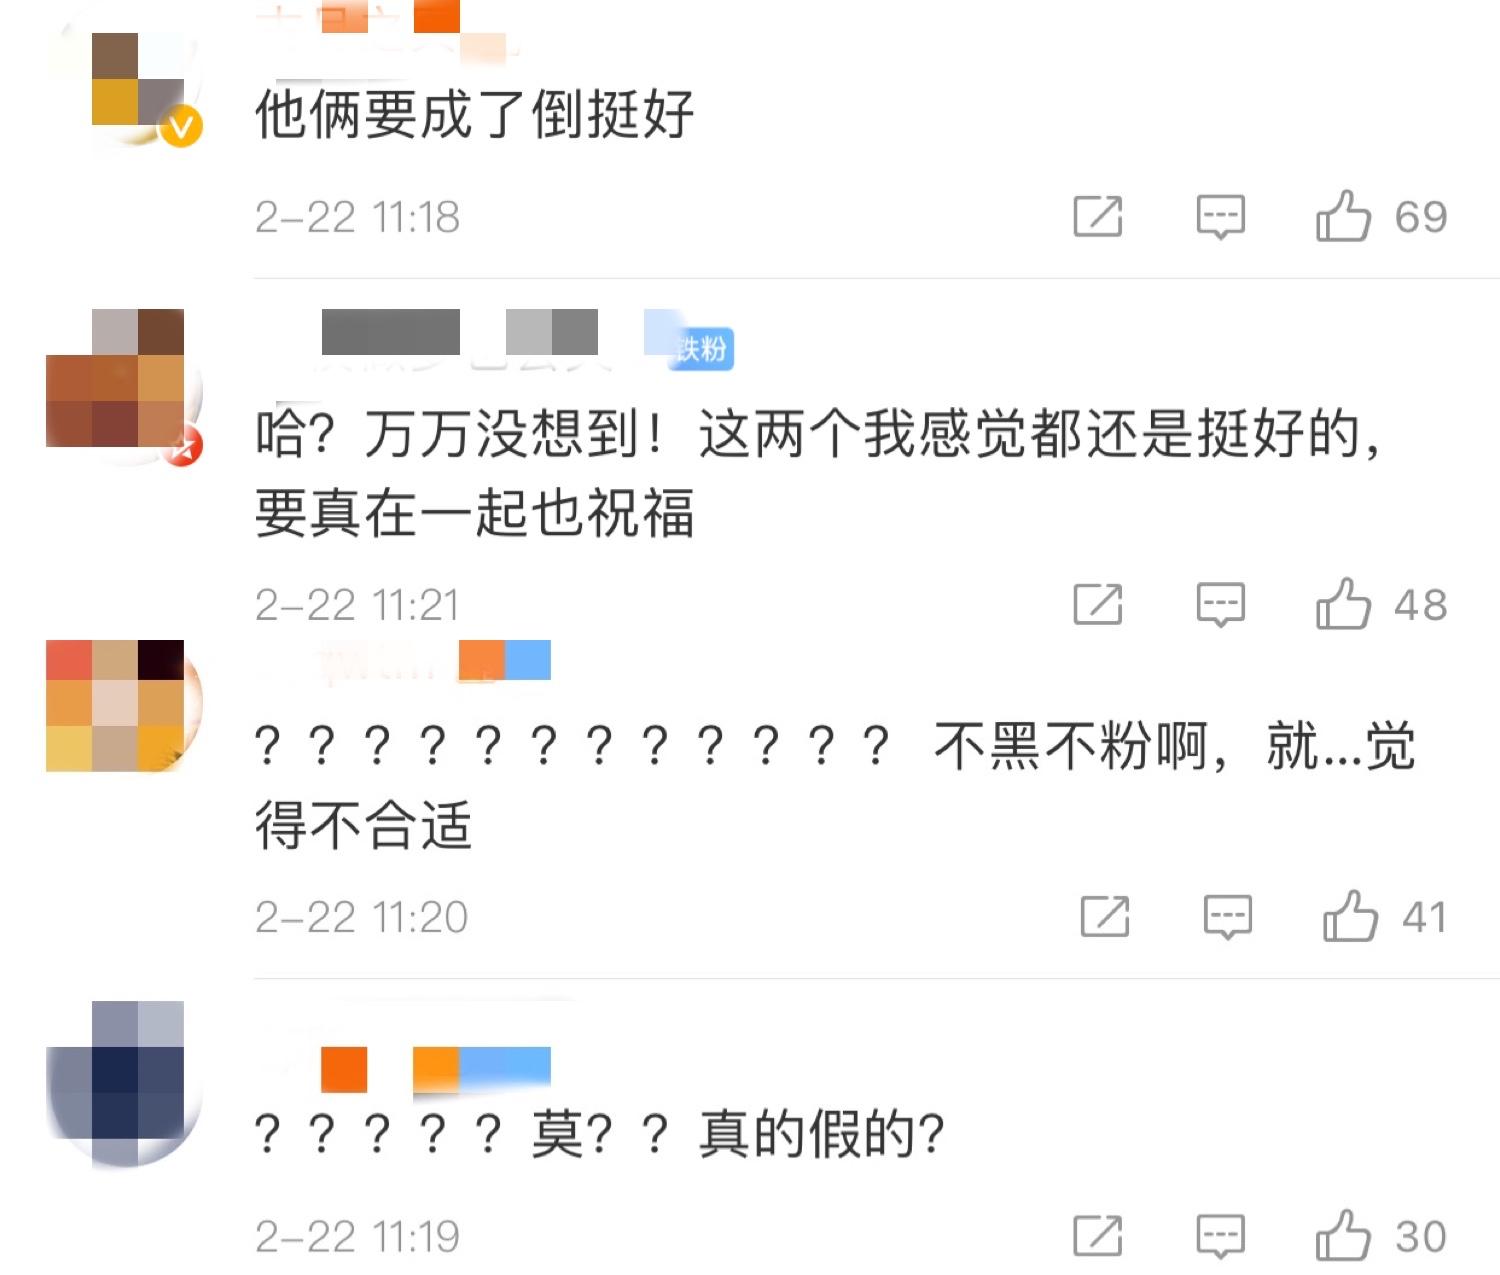Image resolution: width=1500 pixels, height=1275 pixels.
Task: Reply to the comment posted at 11:18
Action: pyautogui.click(x=1221, y=217)
